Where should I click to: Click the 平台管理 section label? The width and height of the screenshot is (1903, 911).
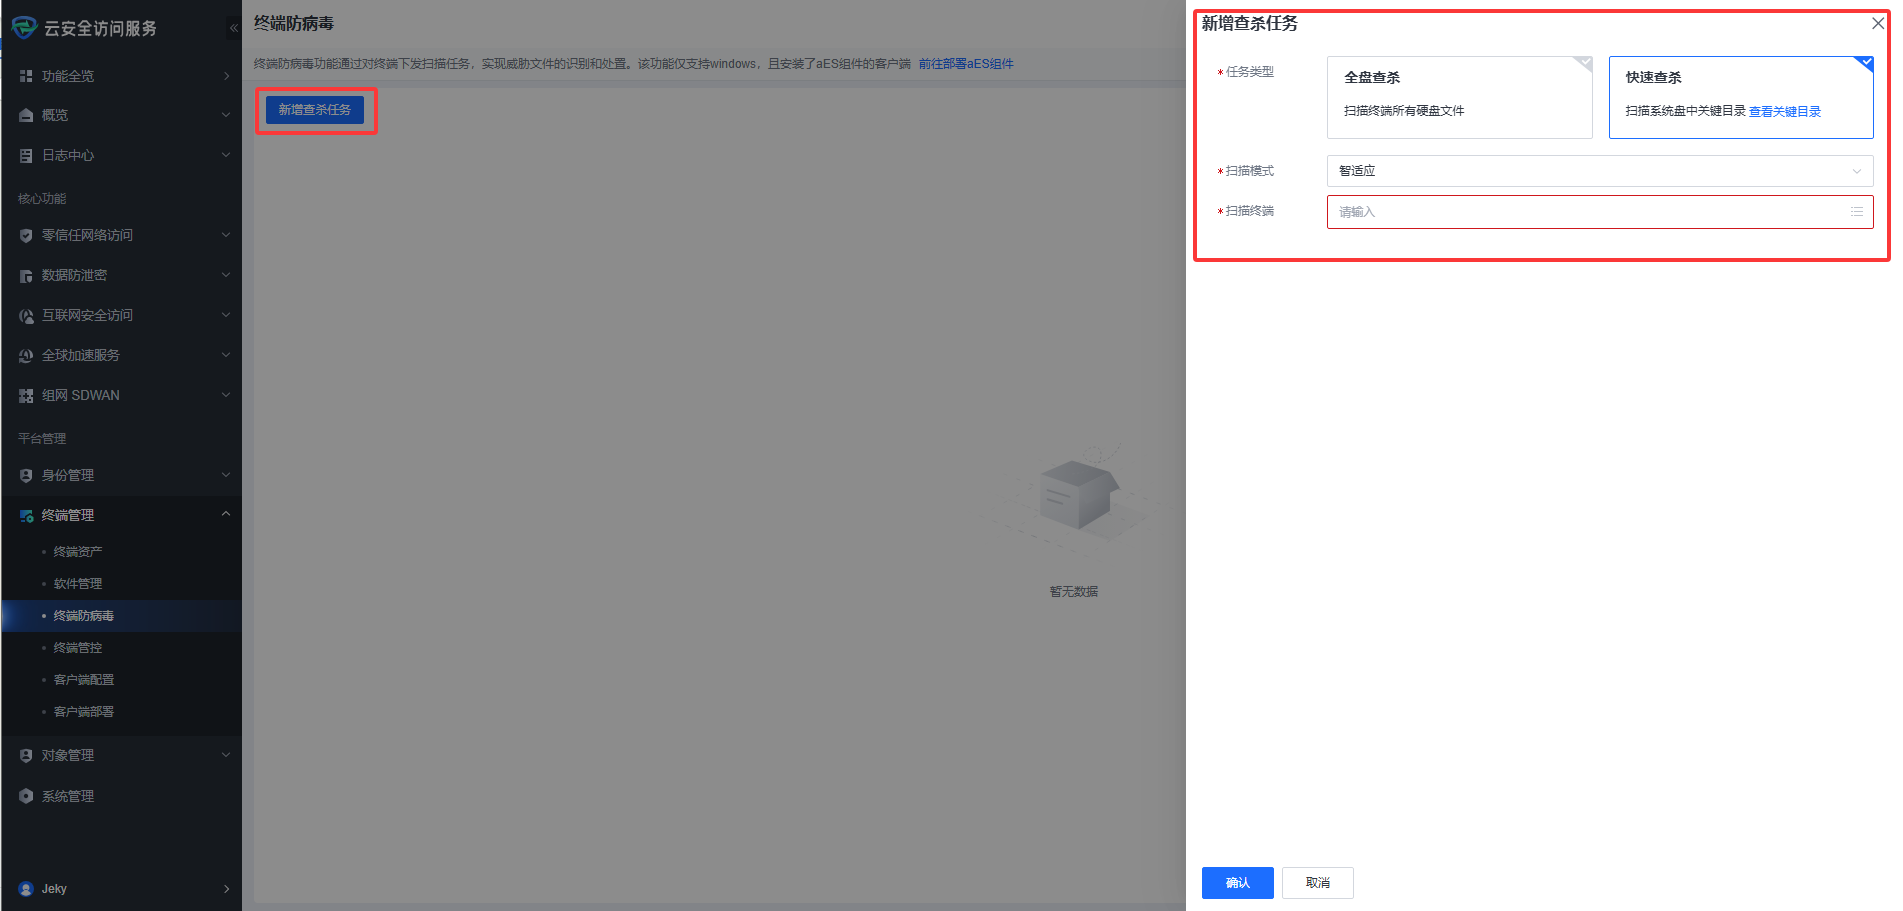pos(42,439)
